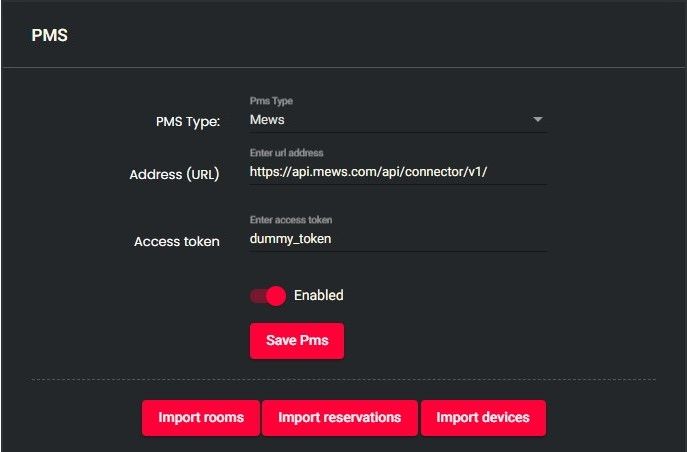Click the 'Address (URL)' row label
Screen dimensions: 687x452
click(x=174, y=174)
